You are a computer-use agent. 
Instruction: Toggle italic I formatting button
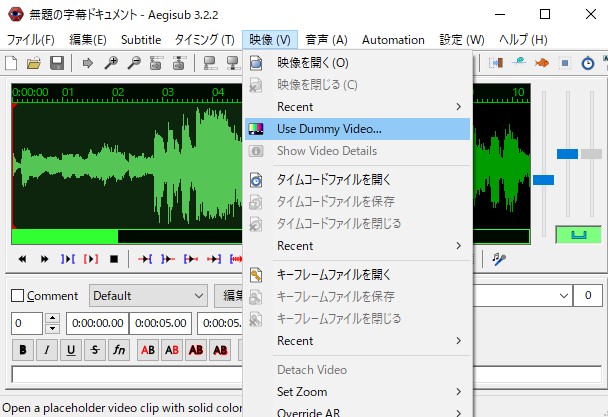pyautogui.click(x=47, y=350)
